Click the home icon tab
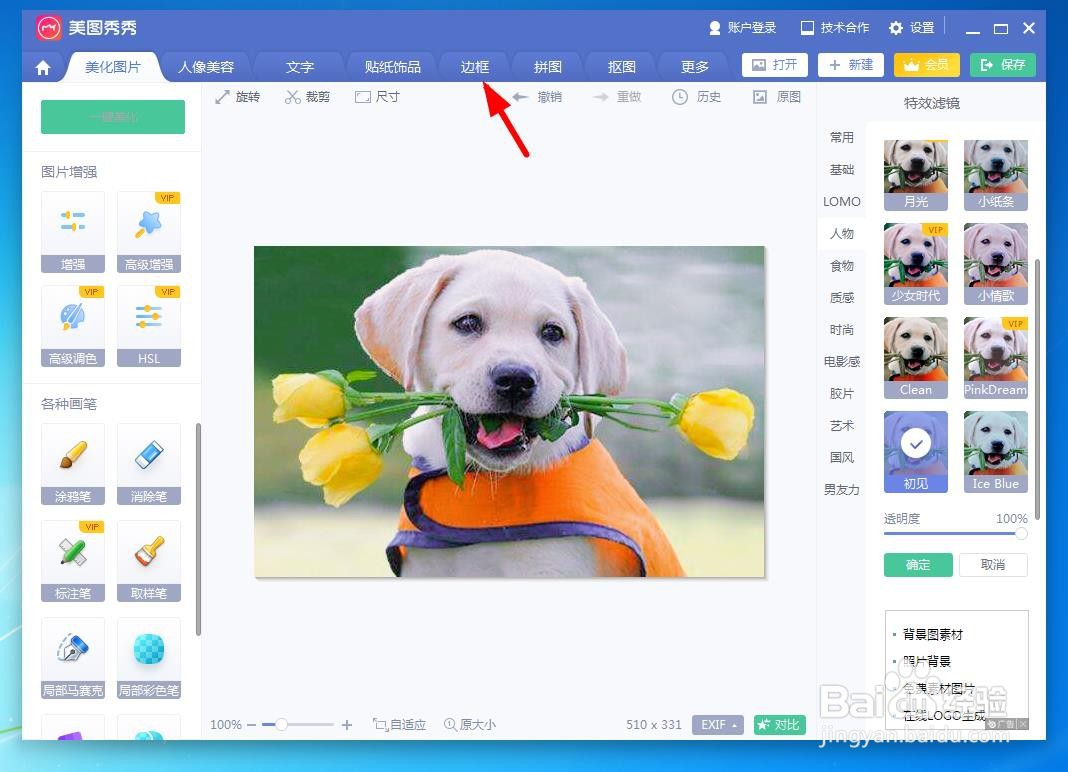This screenshot has width=1068, height=772. point(43,67)
